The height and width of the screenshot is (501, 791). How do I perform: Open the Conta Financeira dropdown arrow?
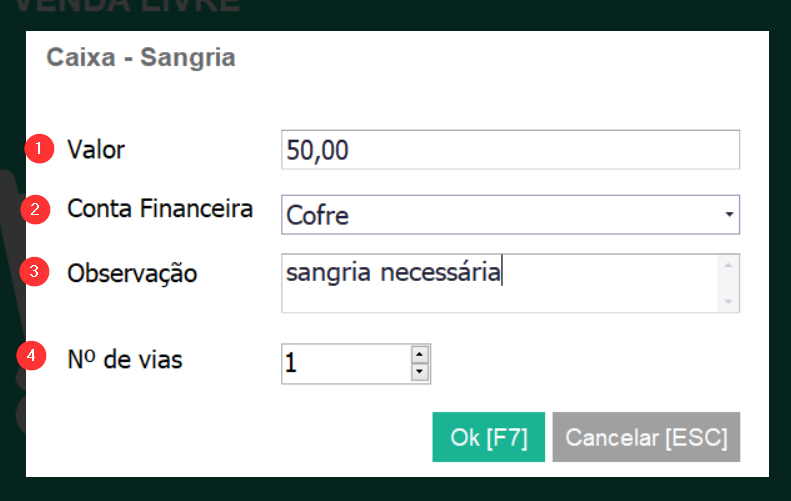click(x=729, y=215)
